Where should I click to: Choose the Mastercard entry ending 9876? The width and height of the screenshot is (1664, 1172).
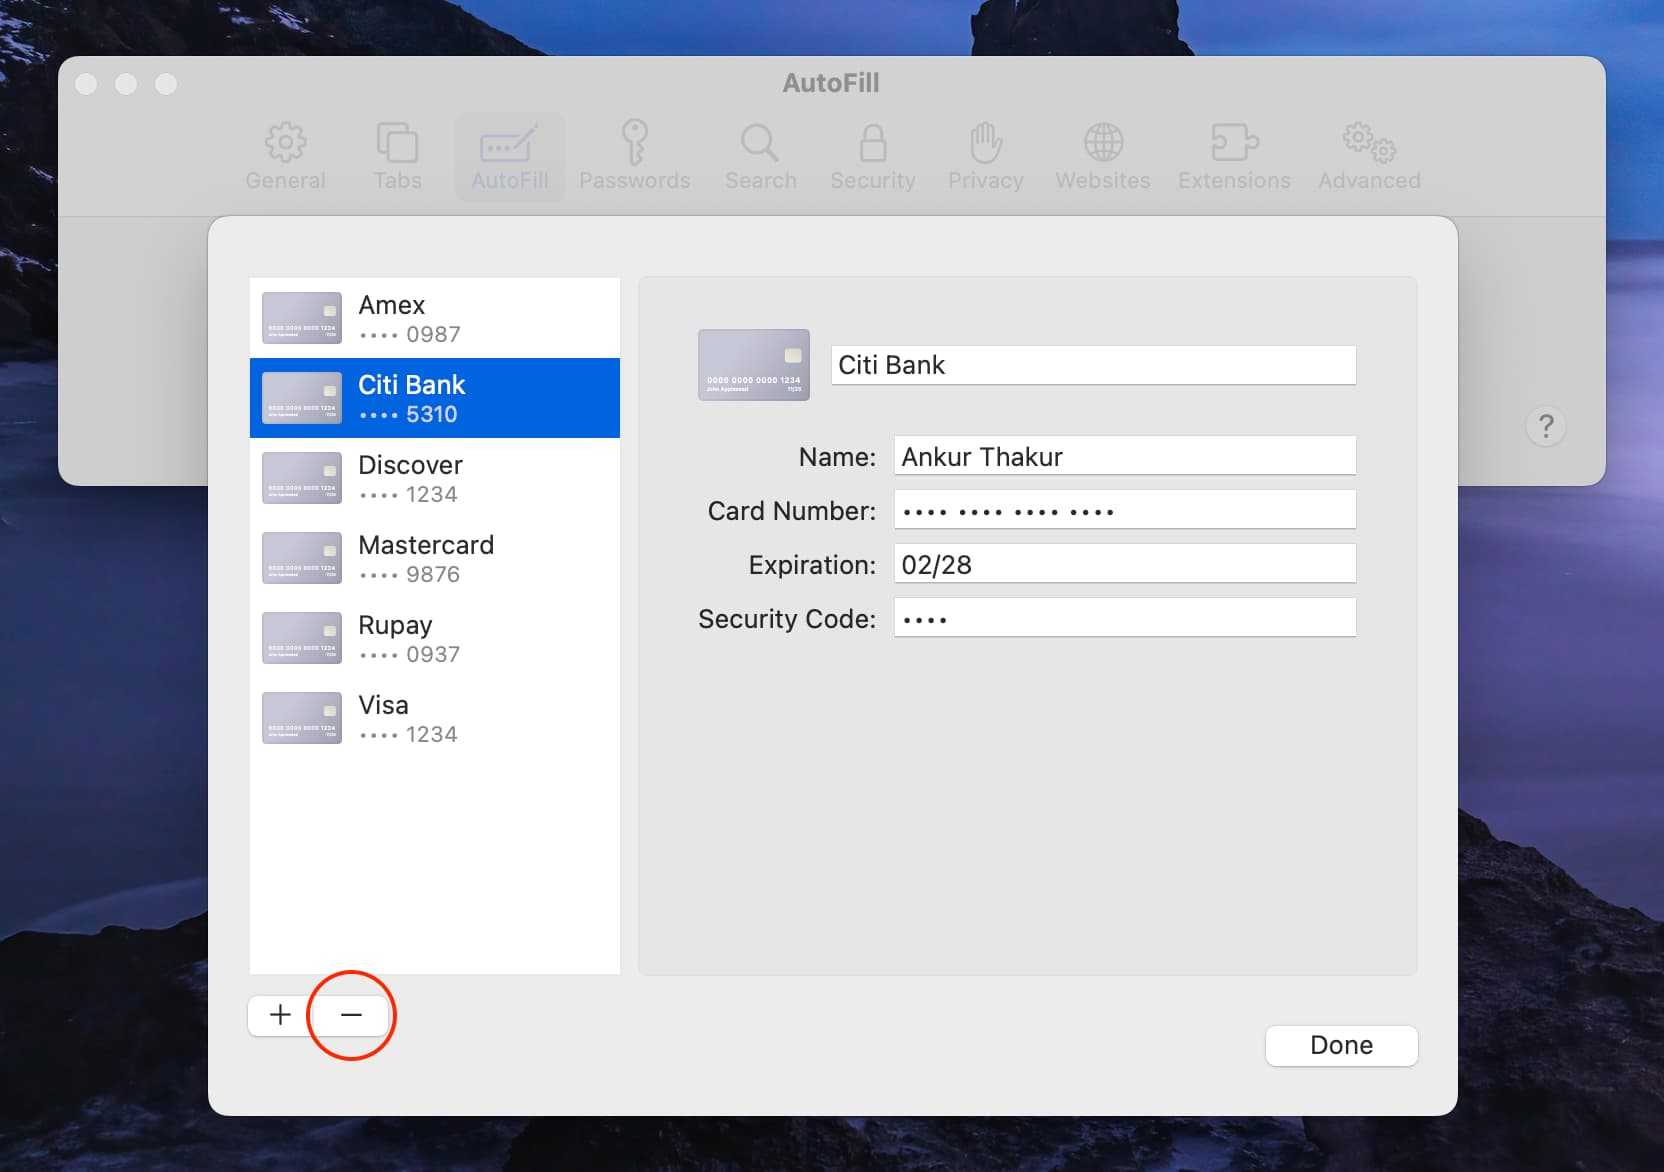click(435, 558)
